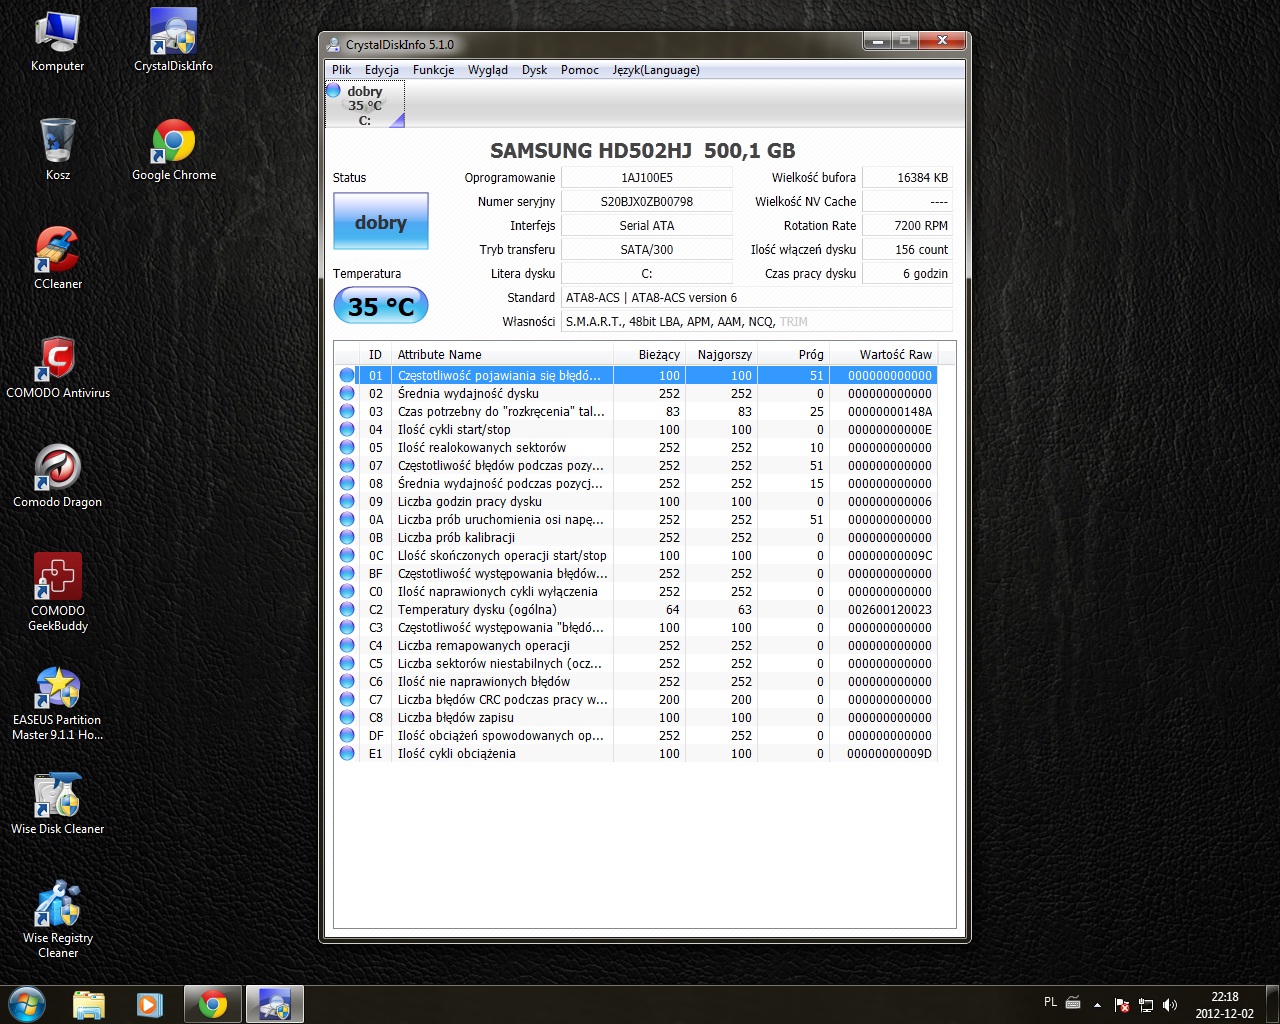Open the media player taskbar icon
This screenshot has height=1024, width=1280.
click(150, 1004)
